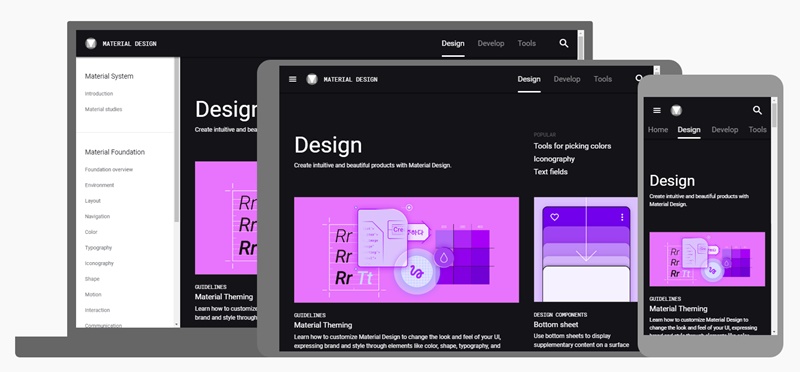Switch to the Tools tab on the tablet view
The width and height of the screenshot is (800, 372).
[x=603, y=79]
